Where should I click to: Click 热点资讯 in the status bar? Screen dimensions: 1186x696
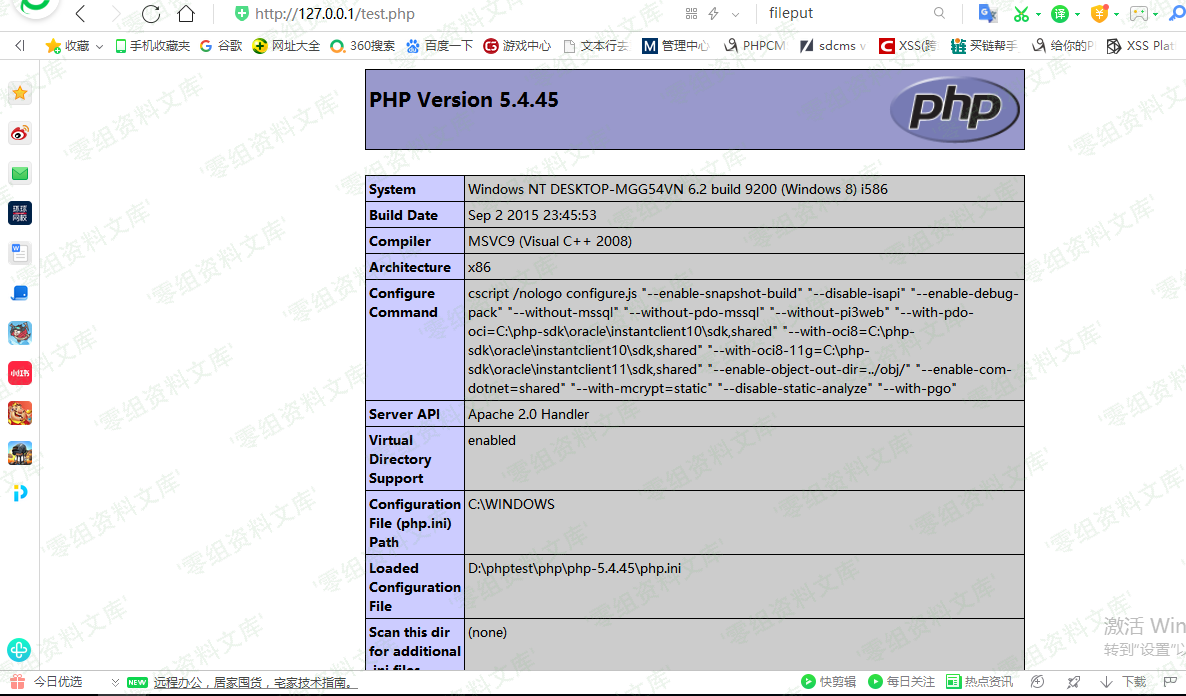pyautogui.click(x=980, y=682)
